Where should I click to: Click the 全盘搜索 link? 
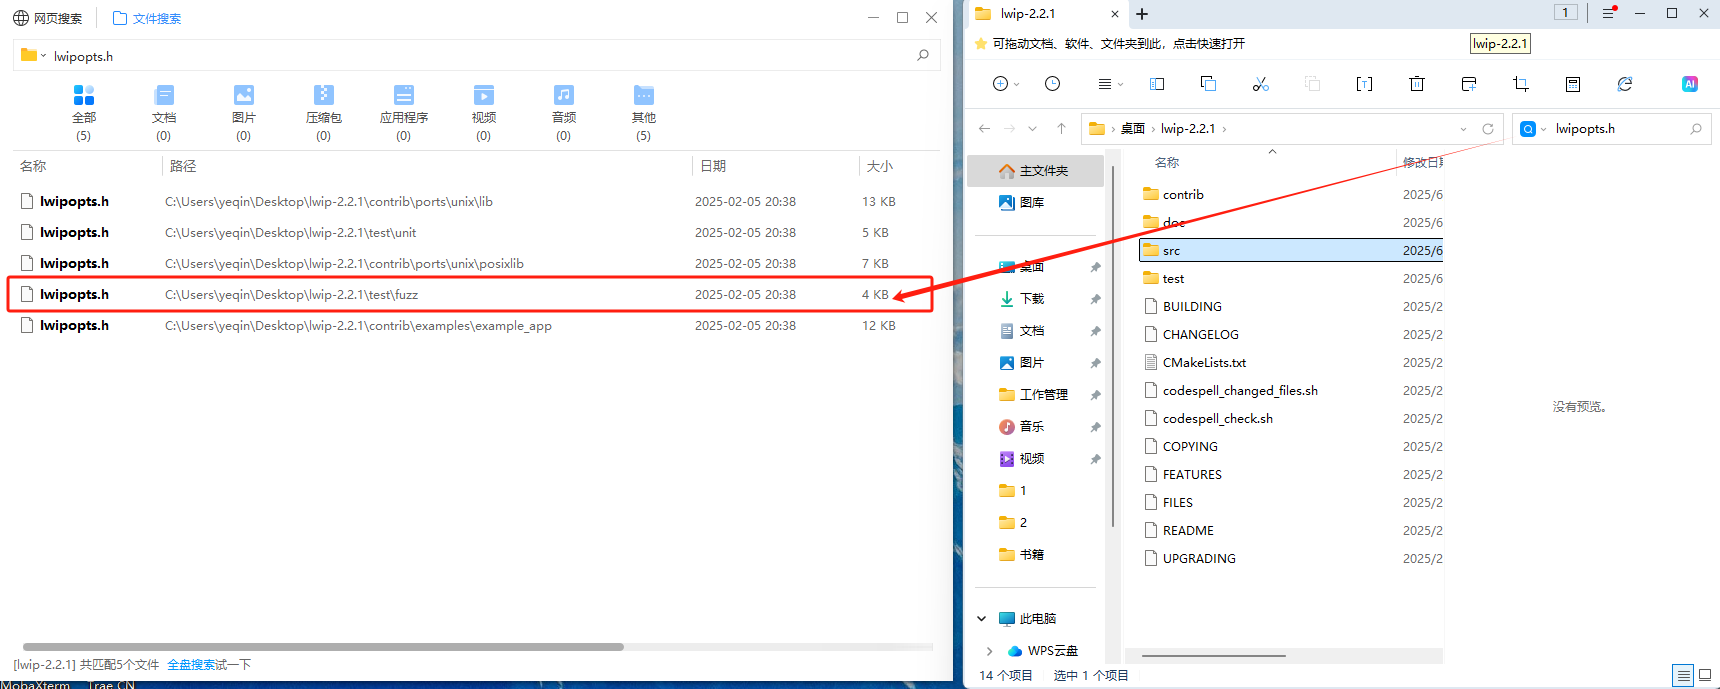191,665
